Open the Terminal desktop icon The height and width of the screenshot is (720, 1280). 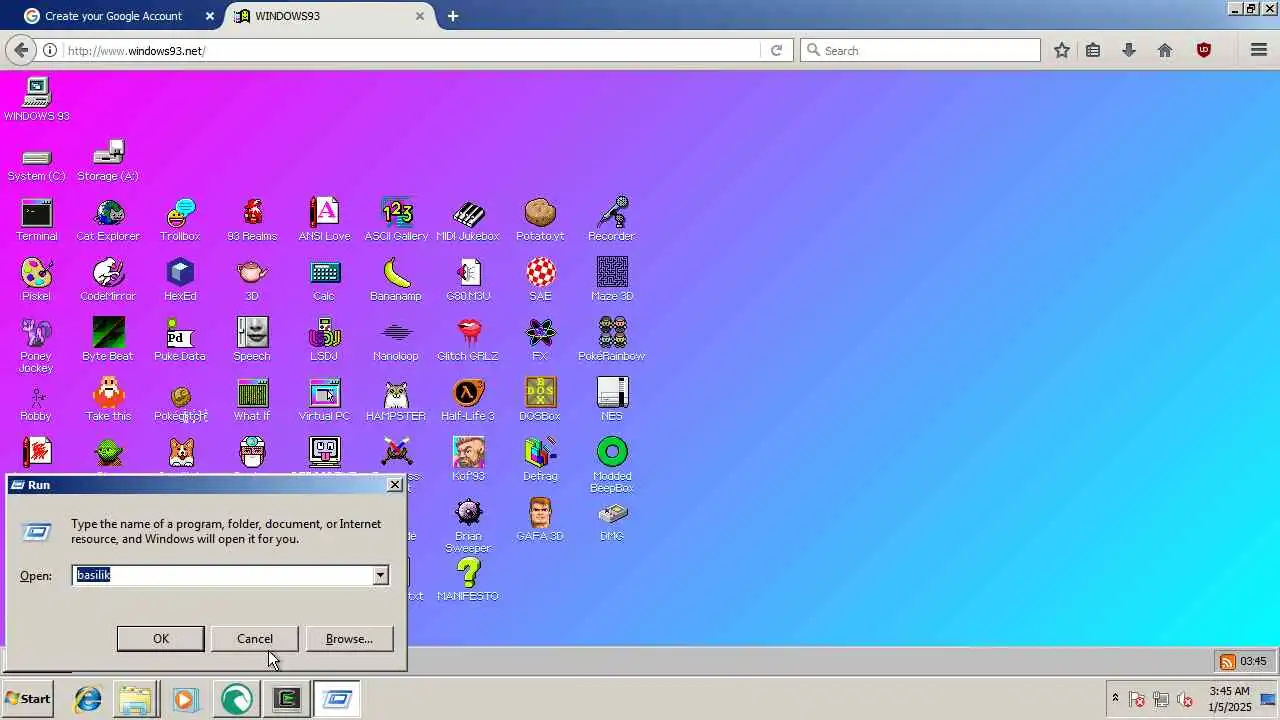[36, 220]
